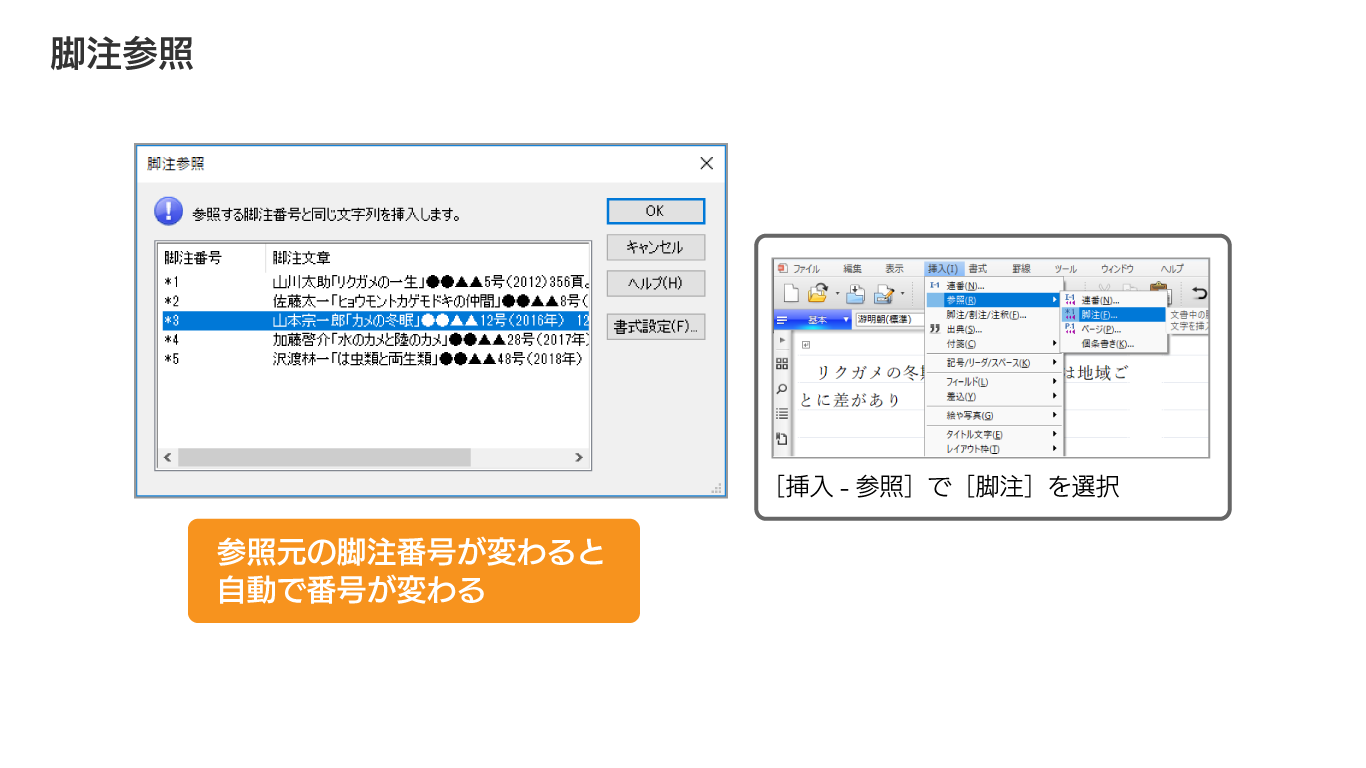Image resolution: width=1366 pixels, height=768 pixels.
Task: Click the list outline icon in sidebar
Action: pyautogui.click(x=782, y=414)
